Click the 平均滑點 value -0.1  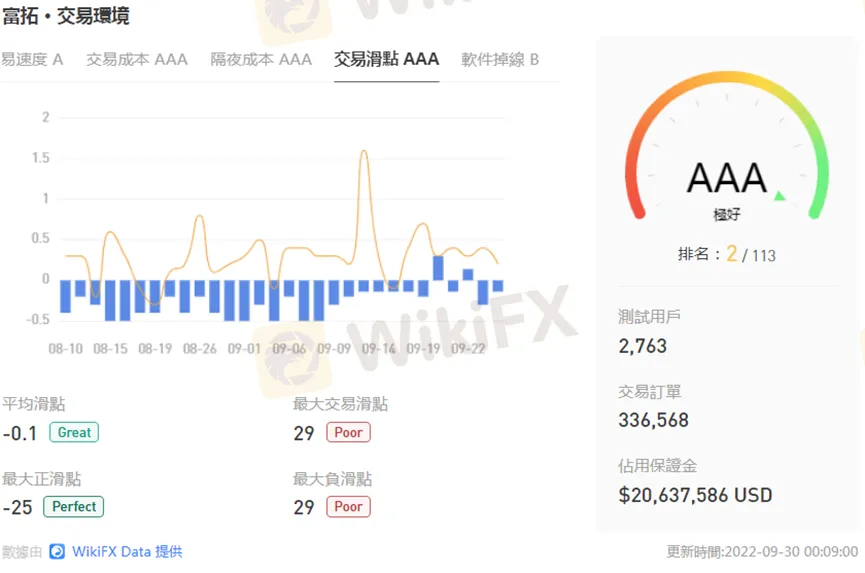coord(20,433)
